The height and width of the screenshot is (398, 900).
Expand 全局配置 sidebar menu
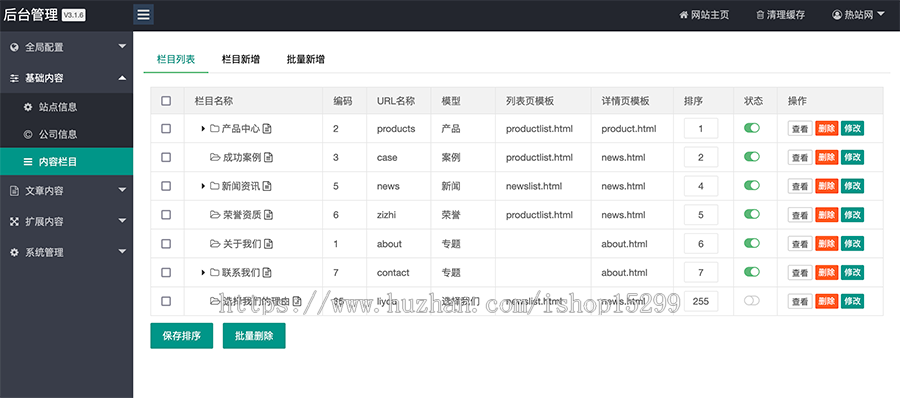point(67,47)
